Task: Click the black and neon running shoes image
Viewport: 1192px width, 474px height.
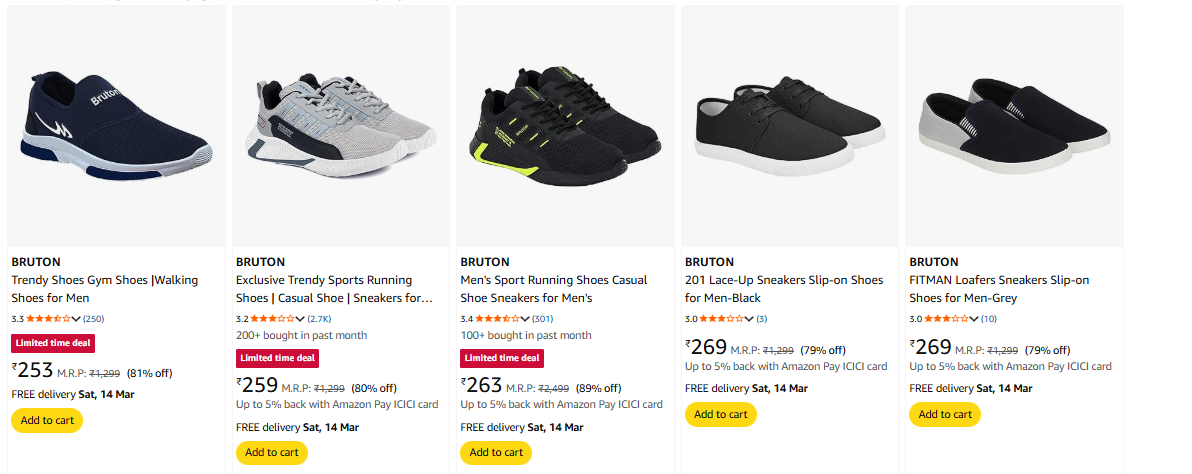Action: (x=565, y=125)
